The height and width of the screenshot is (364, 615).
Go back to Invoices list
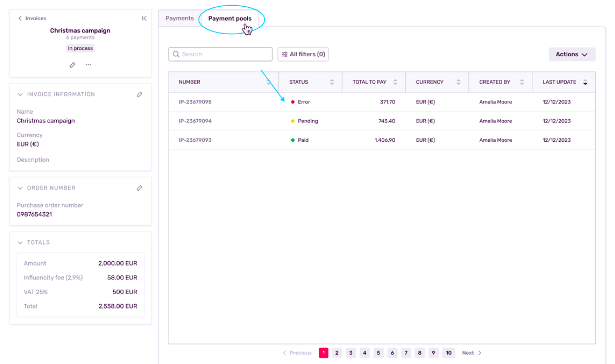click(x=32, y=18)
